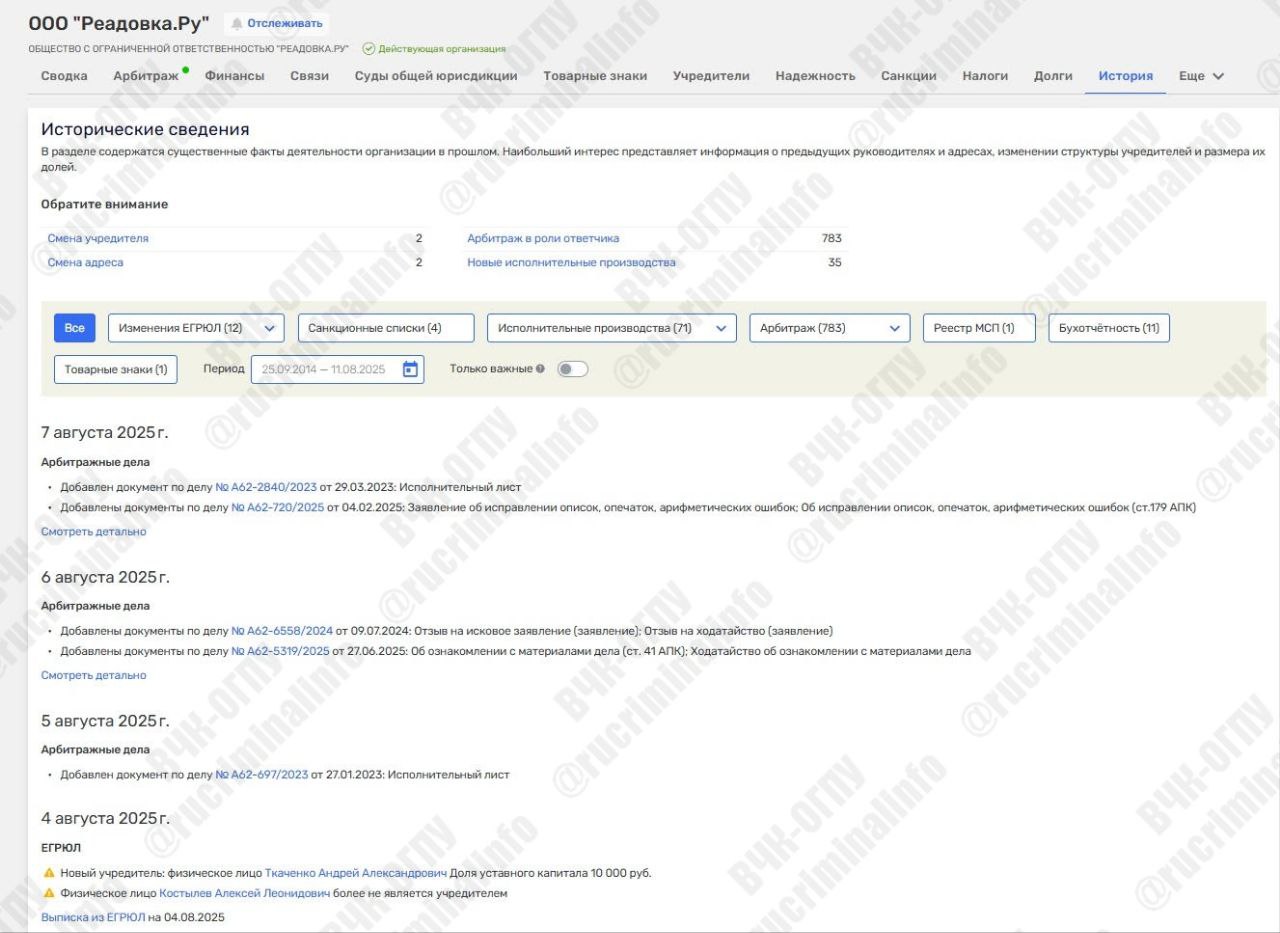Viewport: 1280px width, 933px height.
Task: Go to the Санкции tab
Action: click(908, 76)
